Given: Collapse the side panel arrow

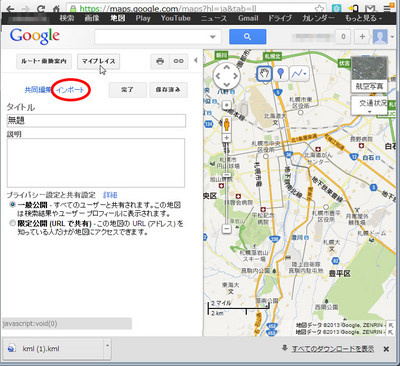Looking at the screenshot, I should (196, 60).
